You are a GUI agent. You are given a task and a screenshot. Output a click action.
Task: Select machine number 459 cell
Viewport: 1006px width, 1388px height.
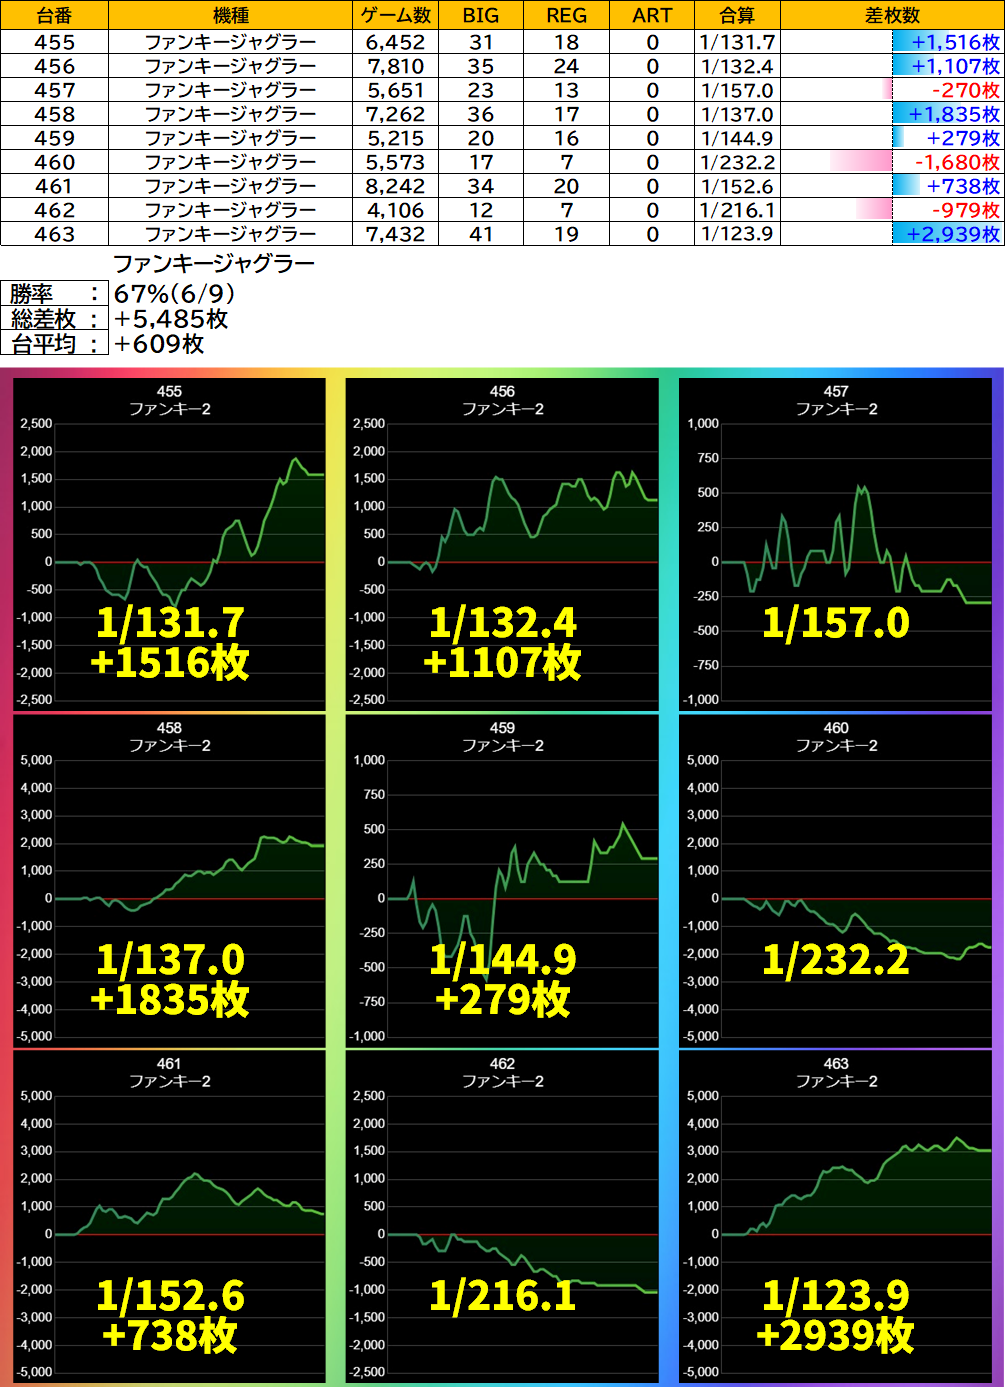click(x=54, y=138)
